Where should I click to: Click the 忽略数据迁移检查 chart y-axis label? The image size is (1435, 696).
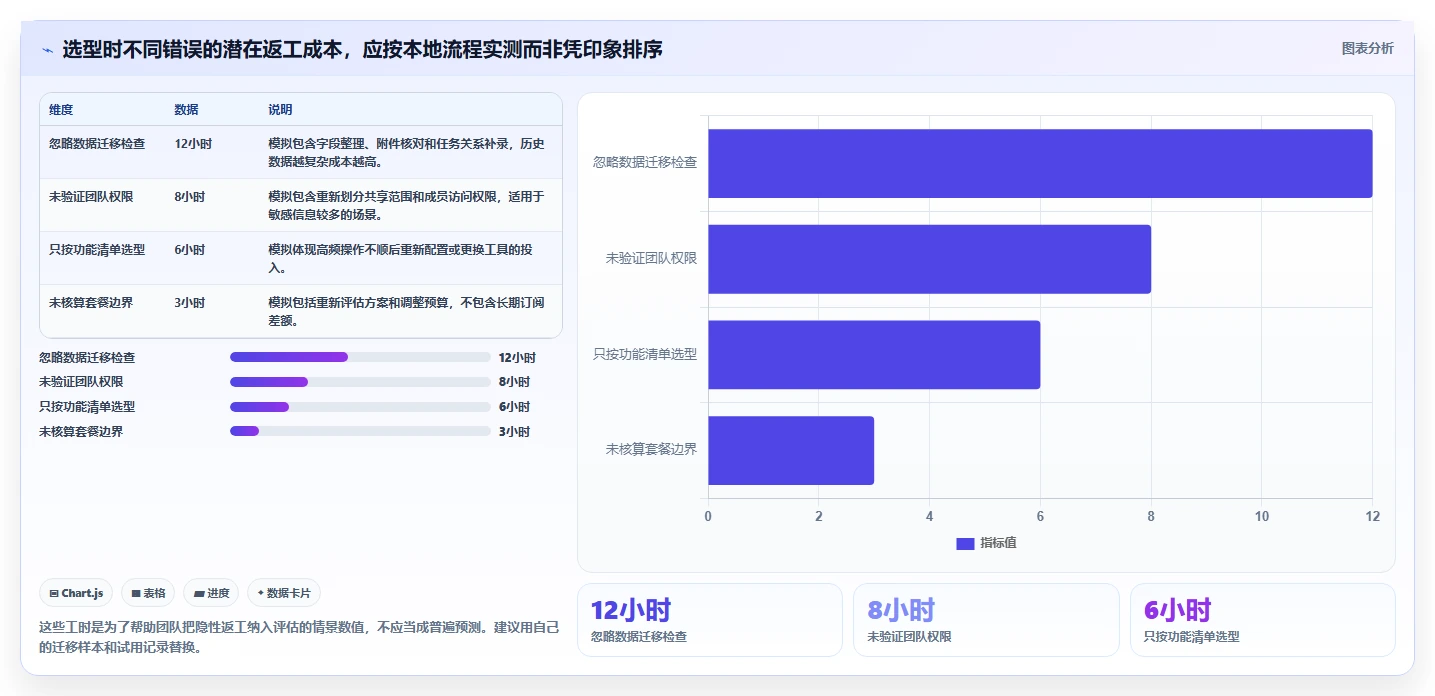coord(645,162)
